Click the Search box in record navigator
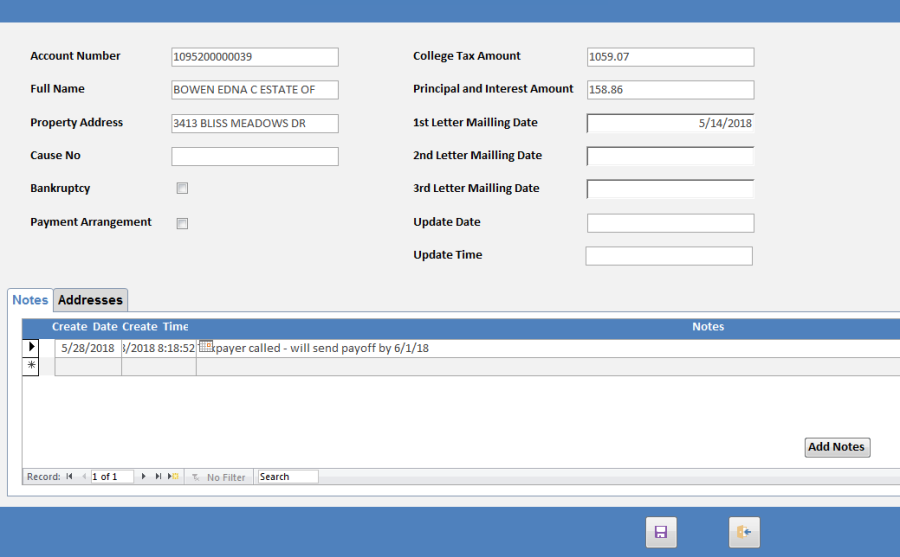Viewport: 900px width, 557px height. point(287,477)
